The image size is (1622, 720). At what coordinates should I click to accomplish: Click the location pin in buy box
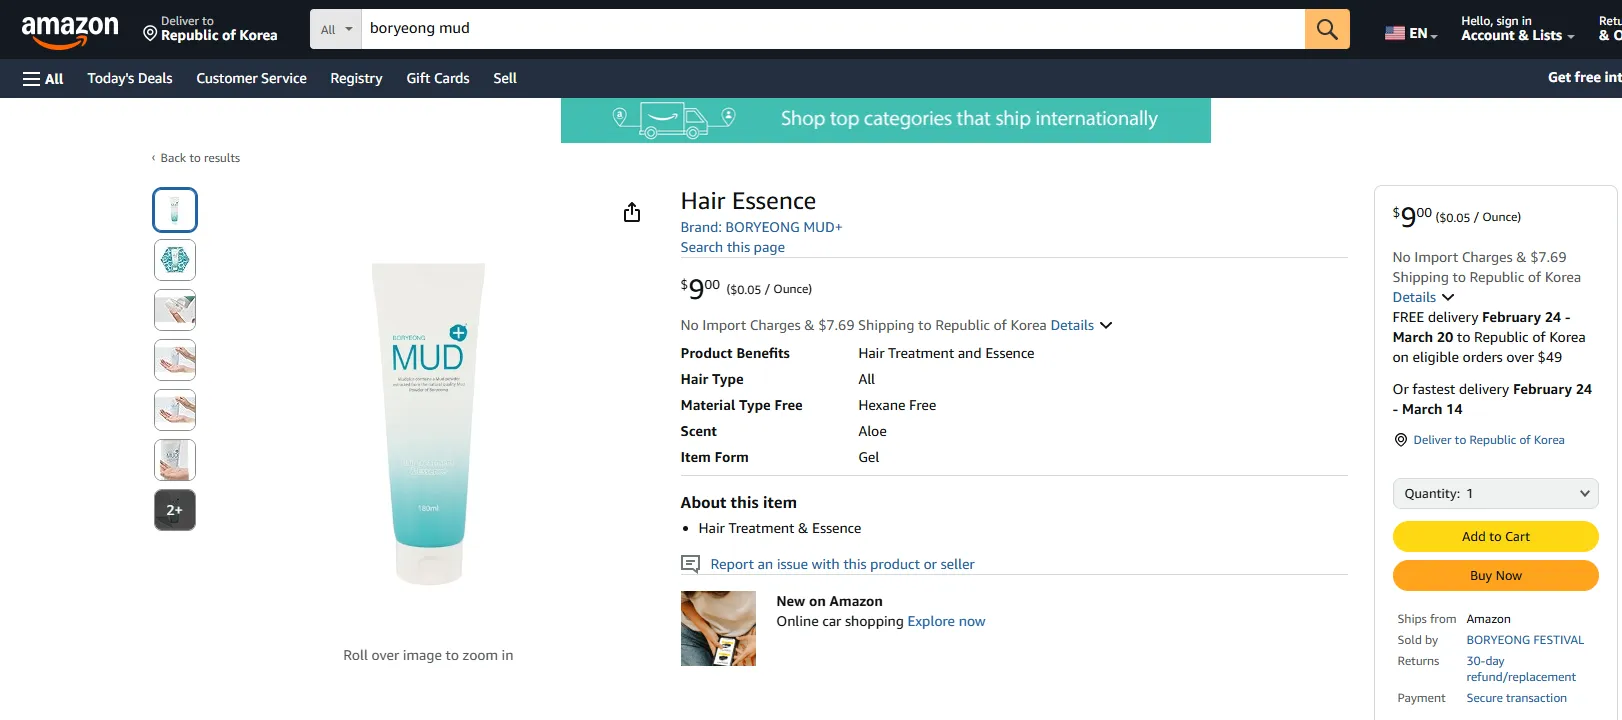click(x=1401, y=440)
